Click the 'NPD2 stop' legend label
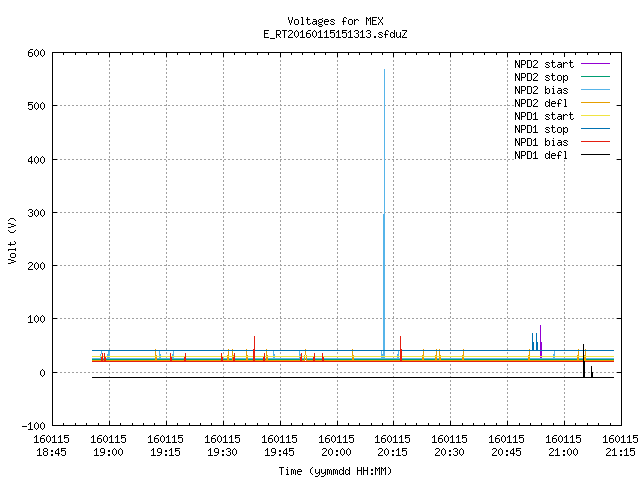Image resolution: width=640 pixels, height=480 pixels. click(541, 77)
